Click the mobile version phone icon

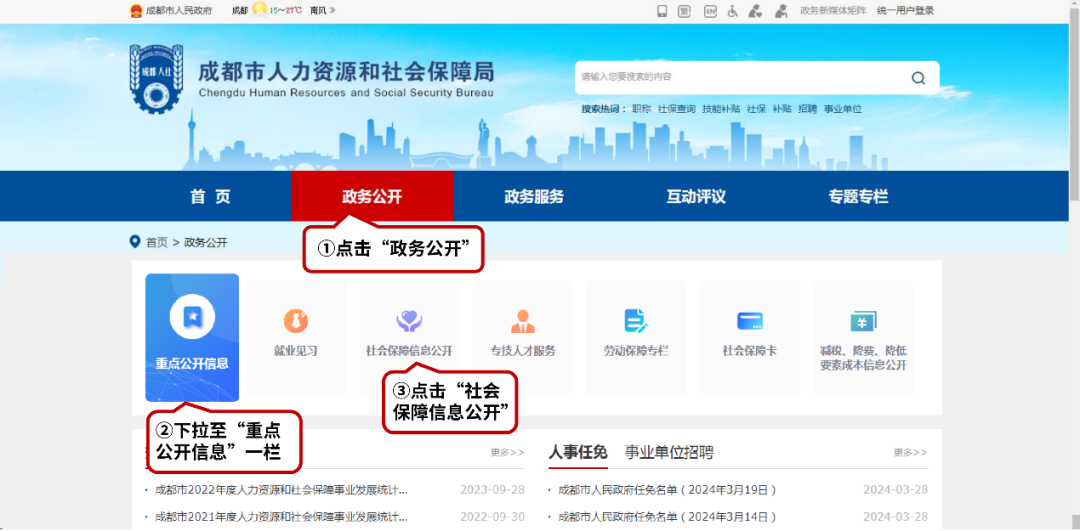click(x=662, y=11)
